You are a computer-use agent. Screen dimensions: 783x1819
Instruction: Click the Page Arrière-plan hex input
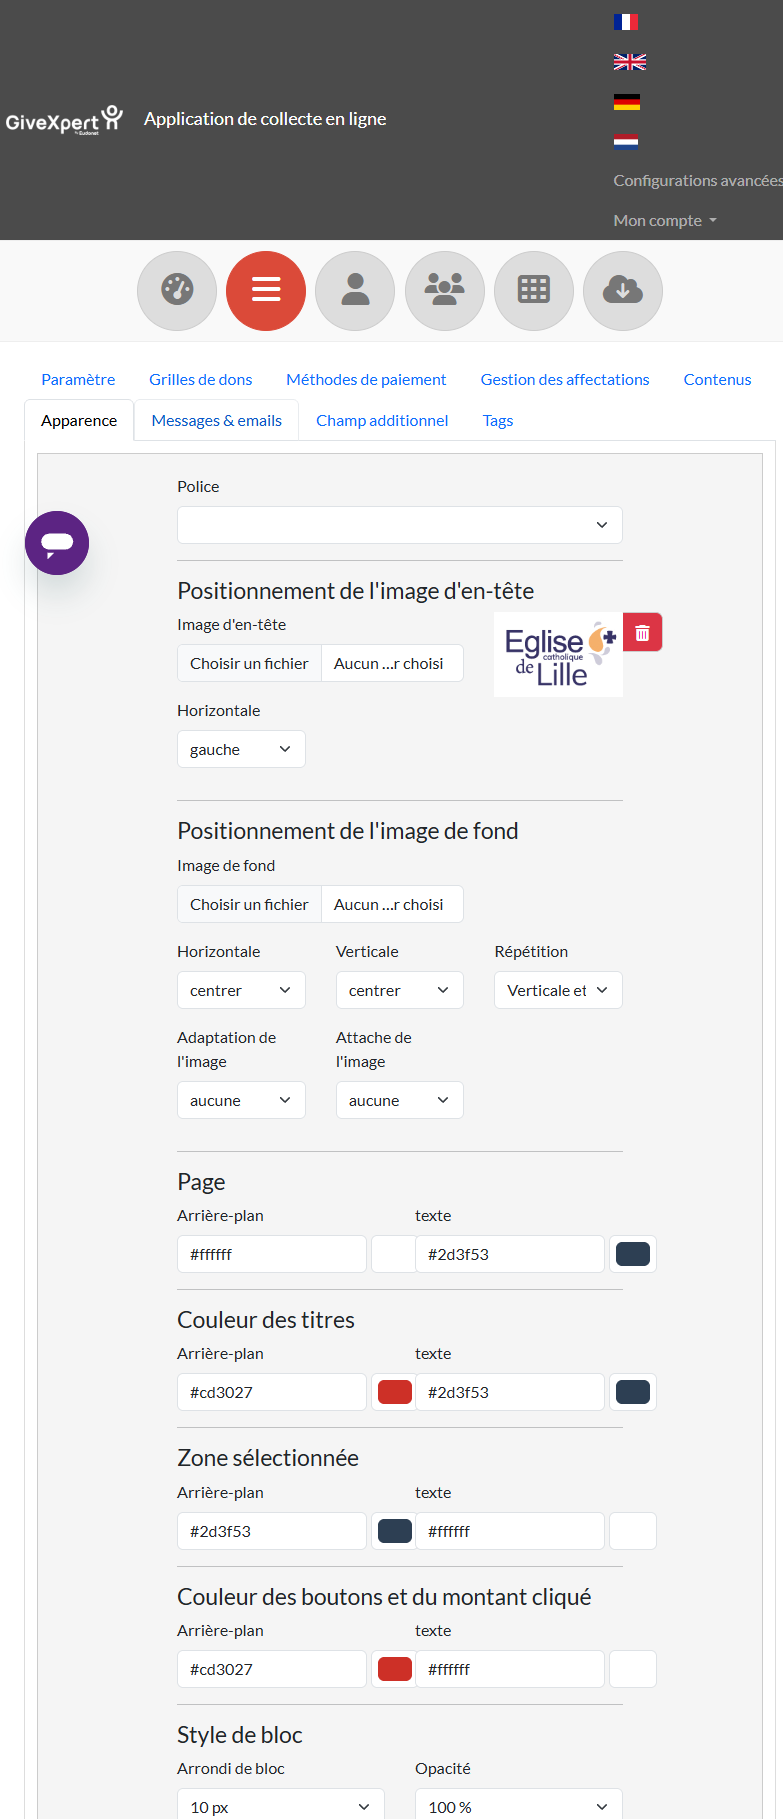(272, 1254)
